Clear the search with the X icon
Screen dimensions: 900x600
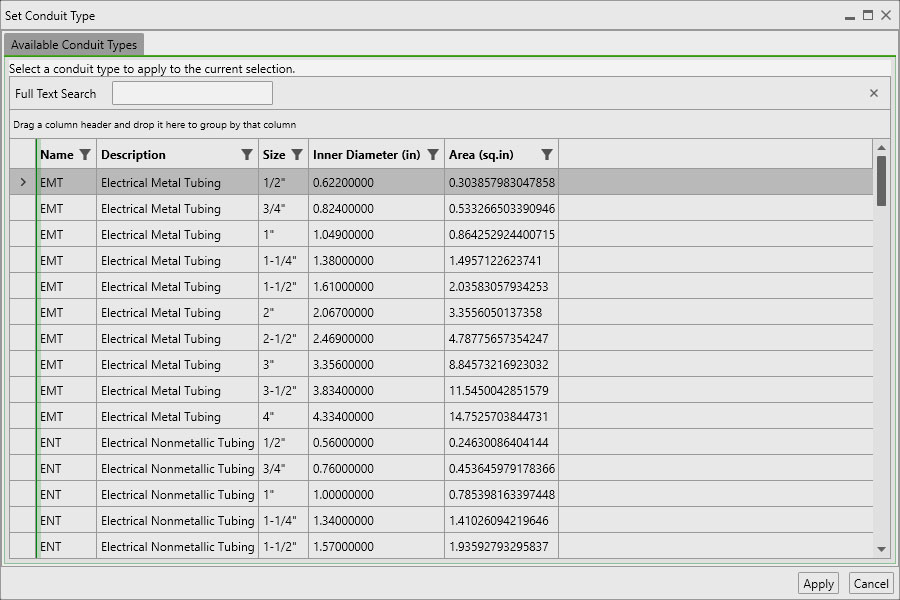[x=873, y=92]
